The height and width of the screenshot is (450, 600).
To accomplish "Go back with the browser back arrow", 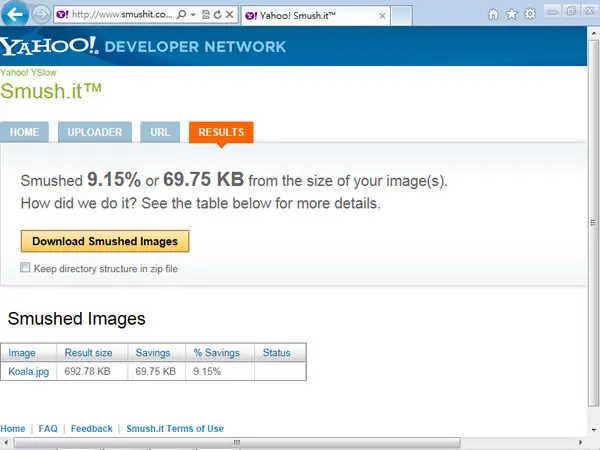I will pos(15,15).
